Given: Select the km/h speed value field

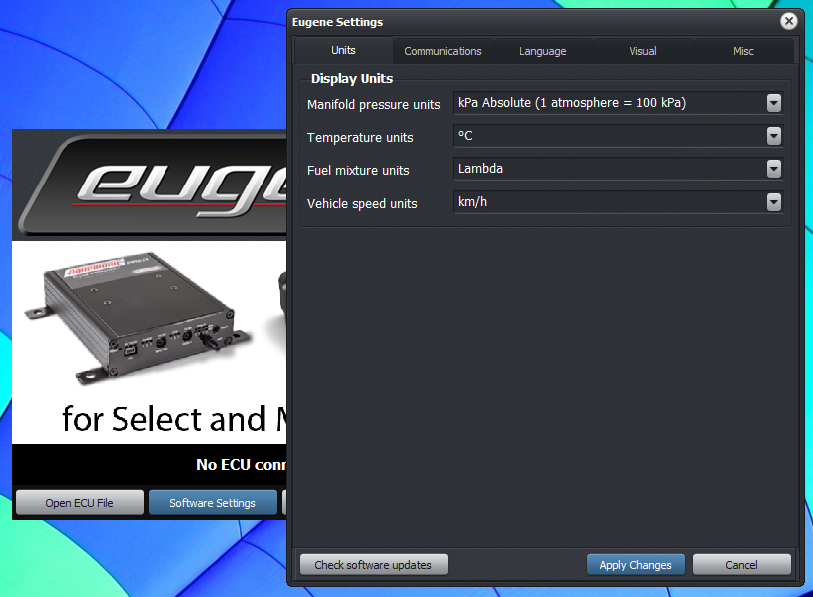Looking at the screenshot, I should [x=618, y=202].
